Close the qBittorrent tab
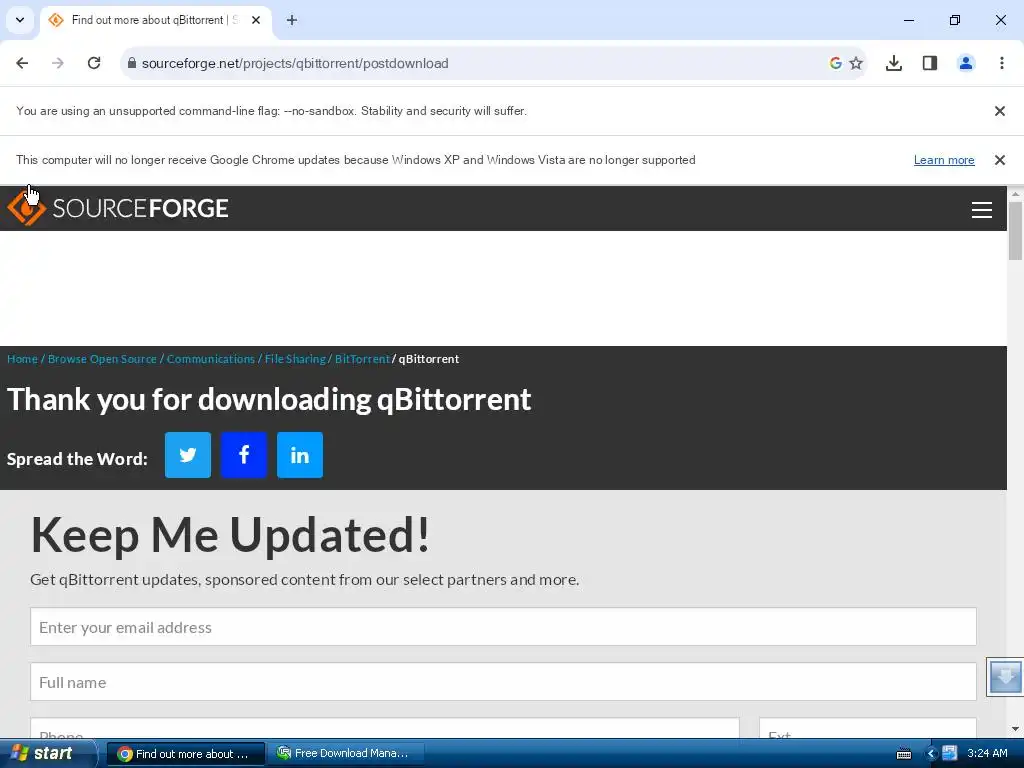 pyautogui.click(x=256, y=20)
